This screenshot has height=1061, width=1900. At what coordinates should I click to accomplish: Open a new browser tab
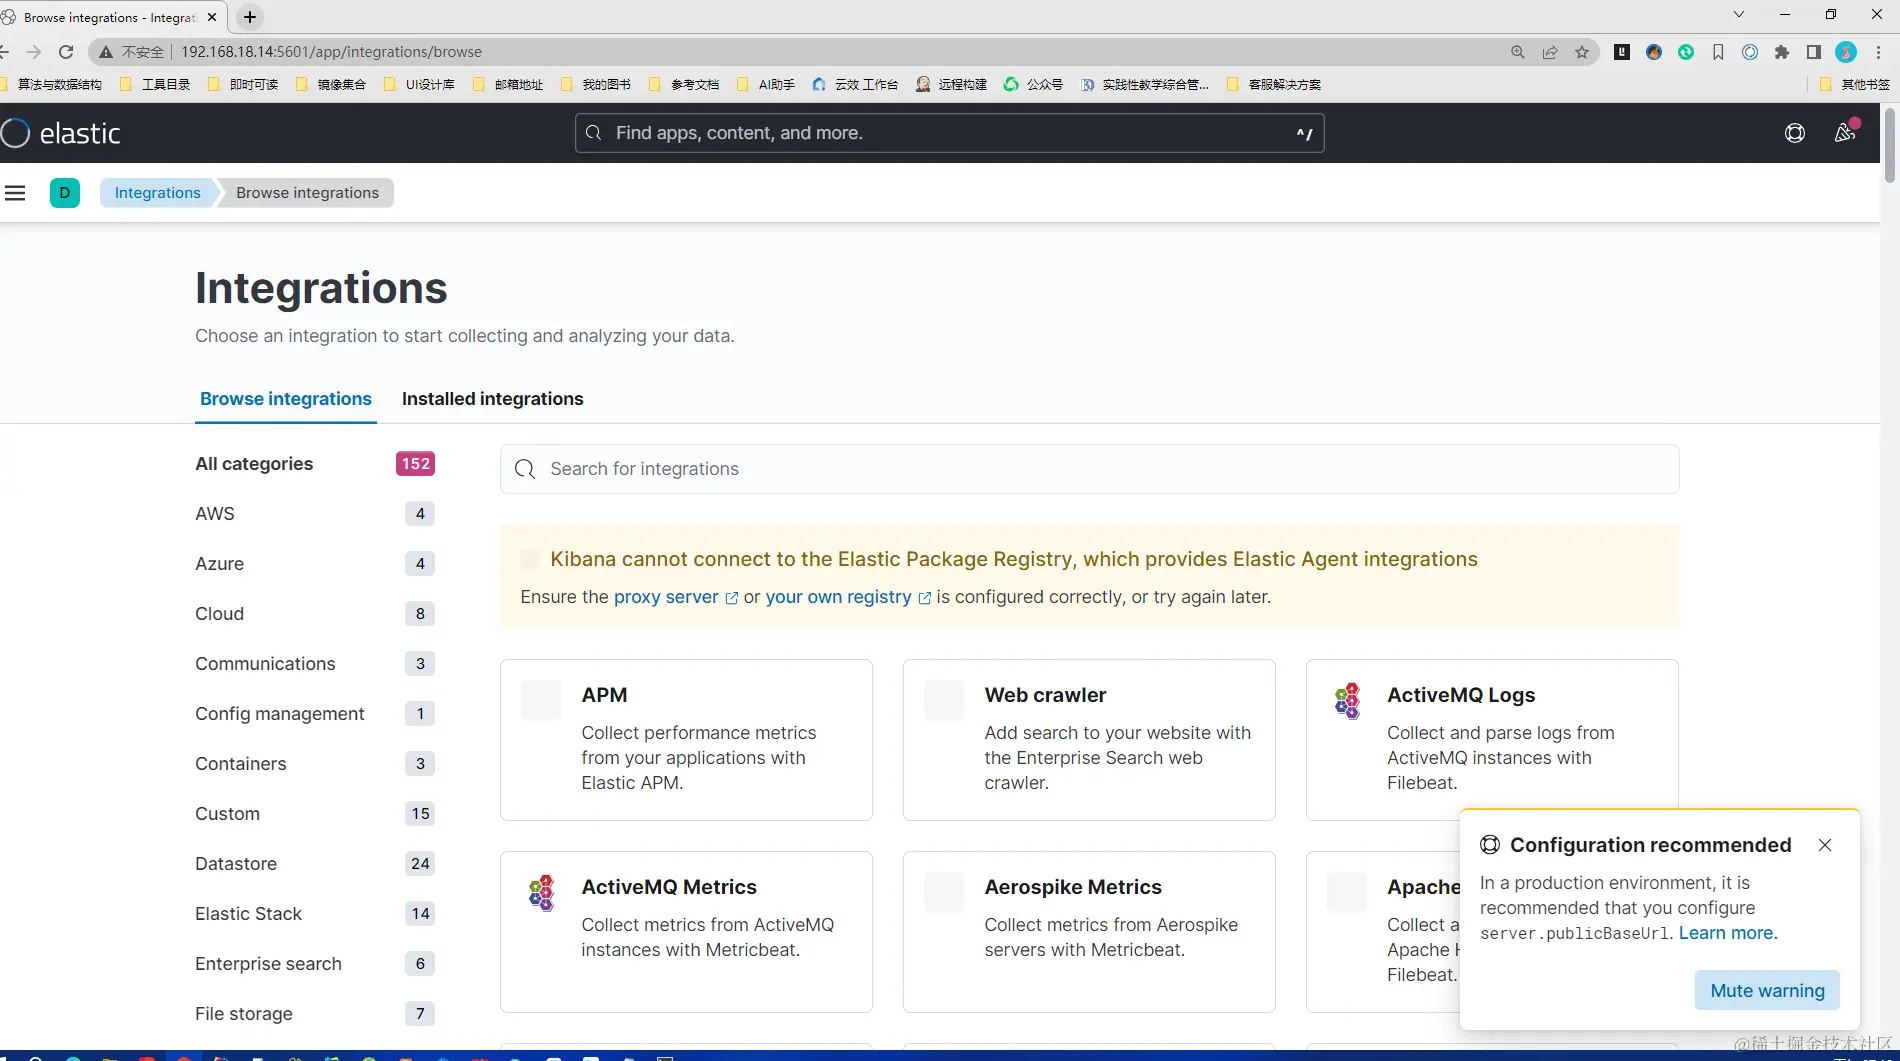coord(250,17)
